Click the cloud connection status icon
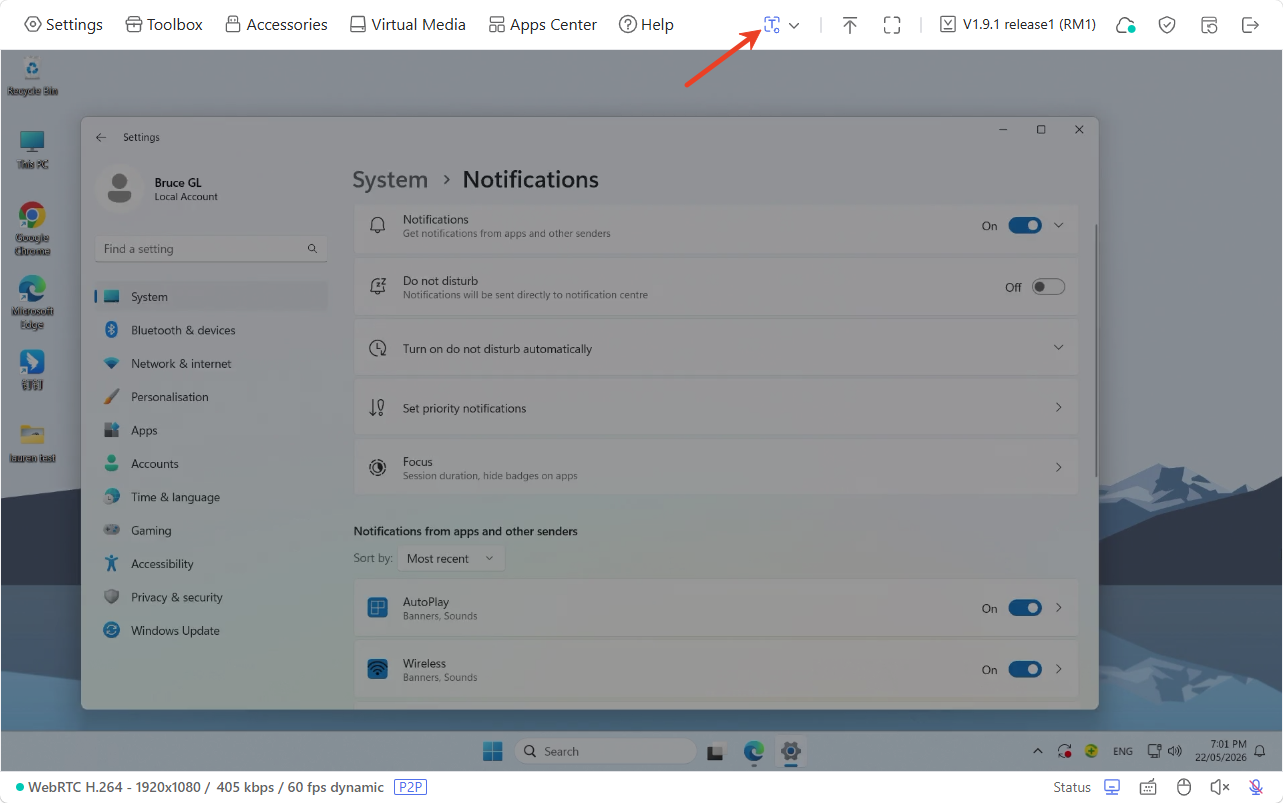This screenshot has width=1283, height=803. tap(1125, 25)
